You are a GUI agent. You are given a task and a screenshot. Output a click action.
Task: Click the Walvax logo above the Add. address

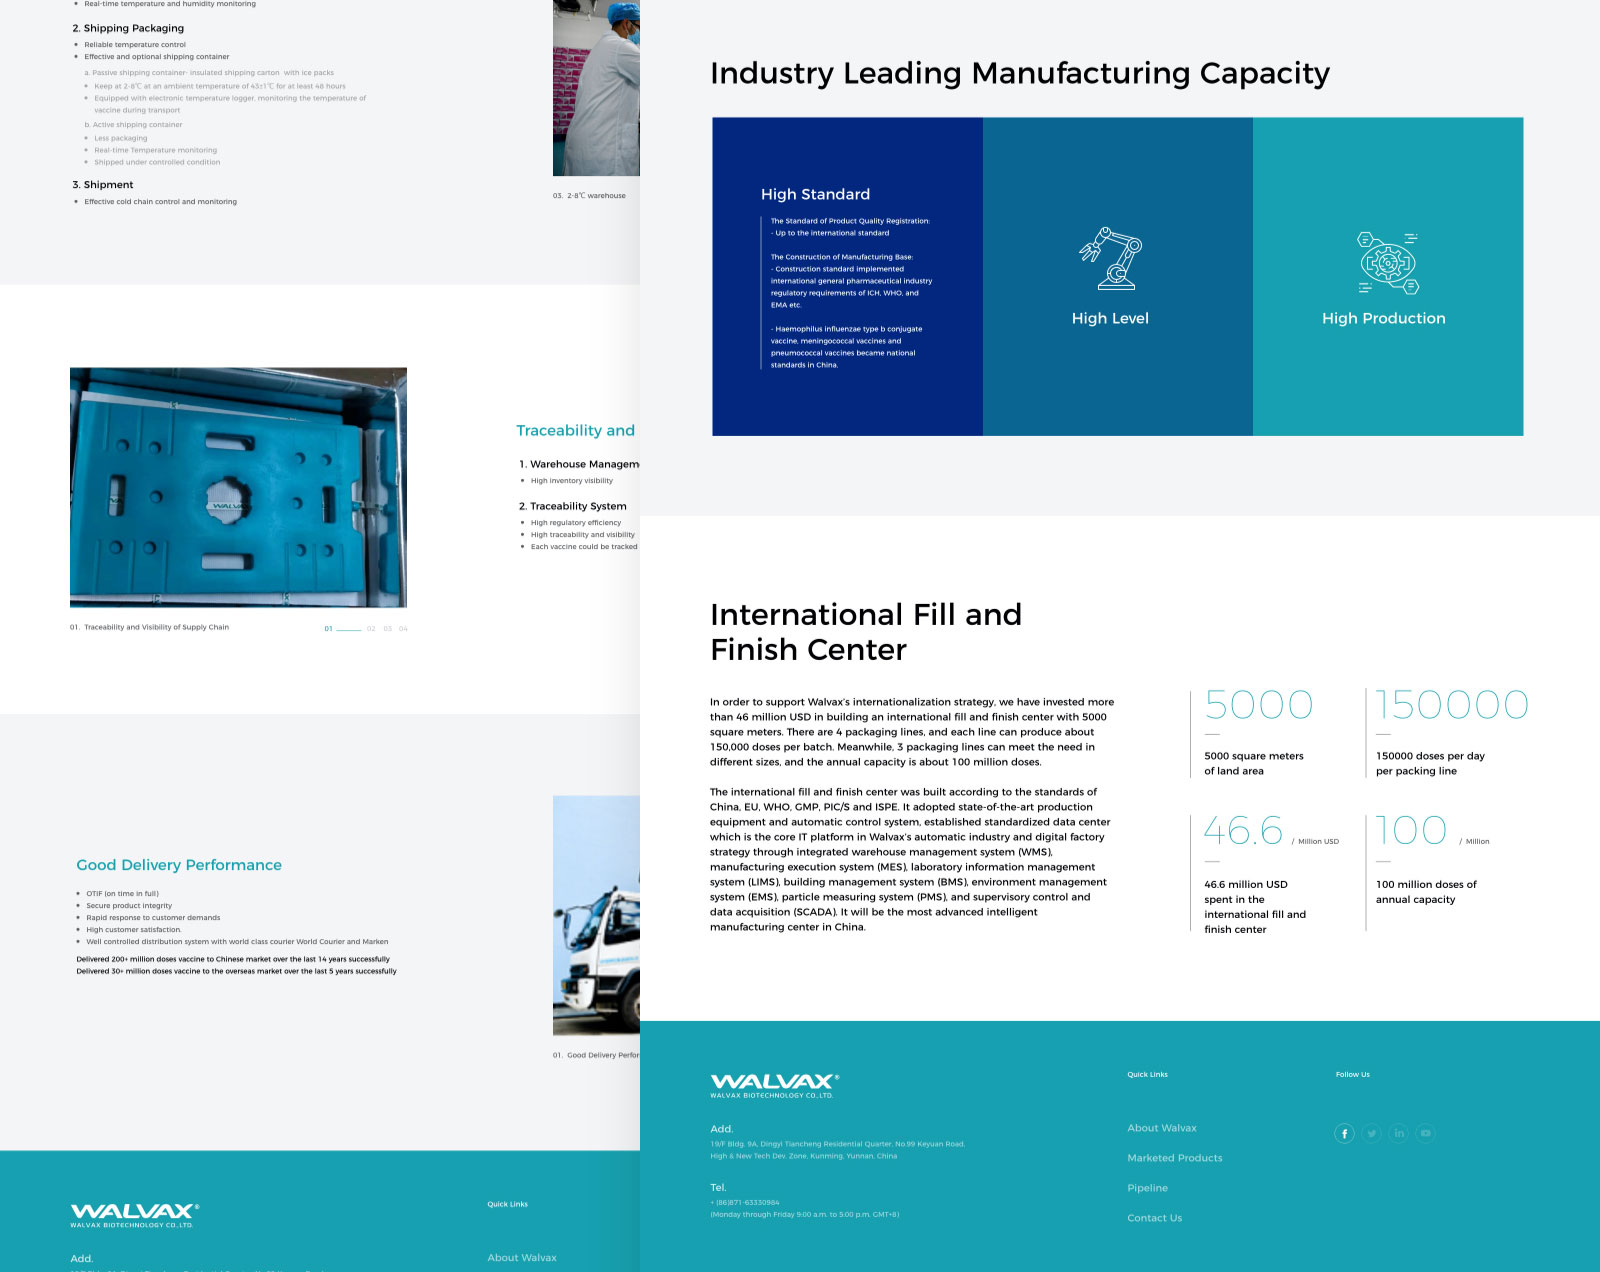pos(775,1086)
